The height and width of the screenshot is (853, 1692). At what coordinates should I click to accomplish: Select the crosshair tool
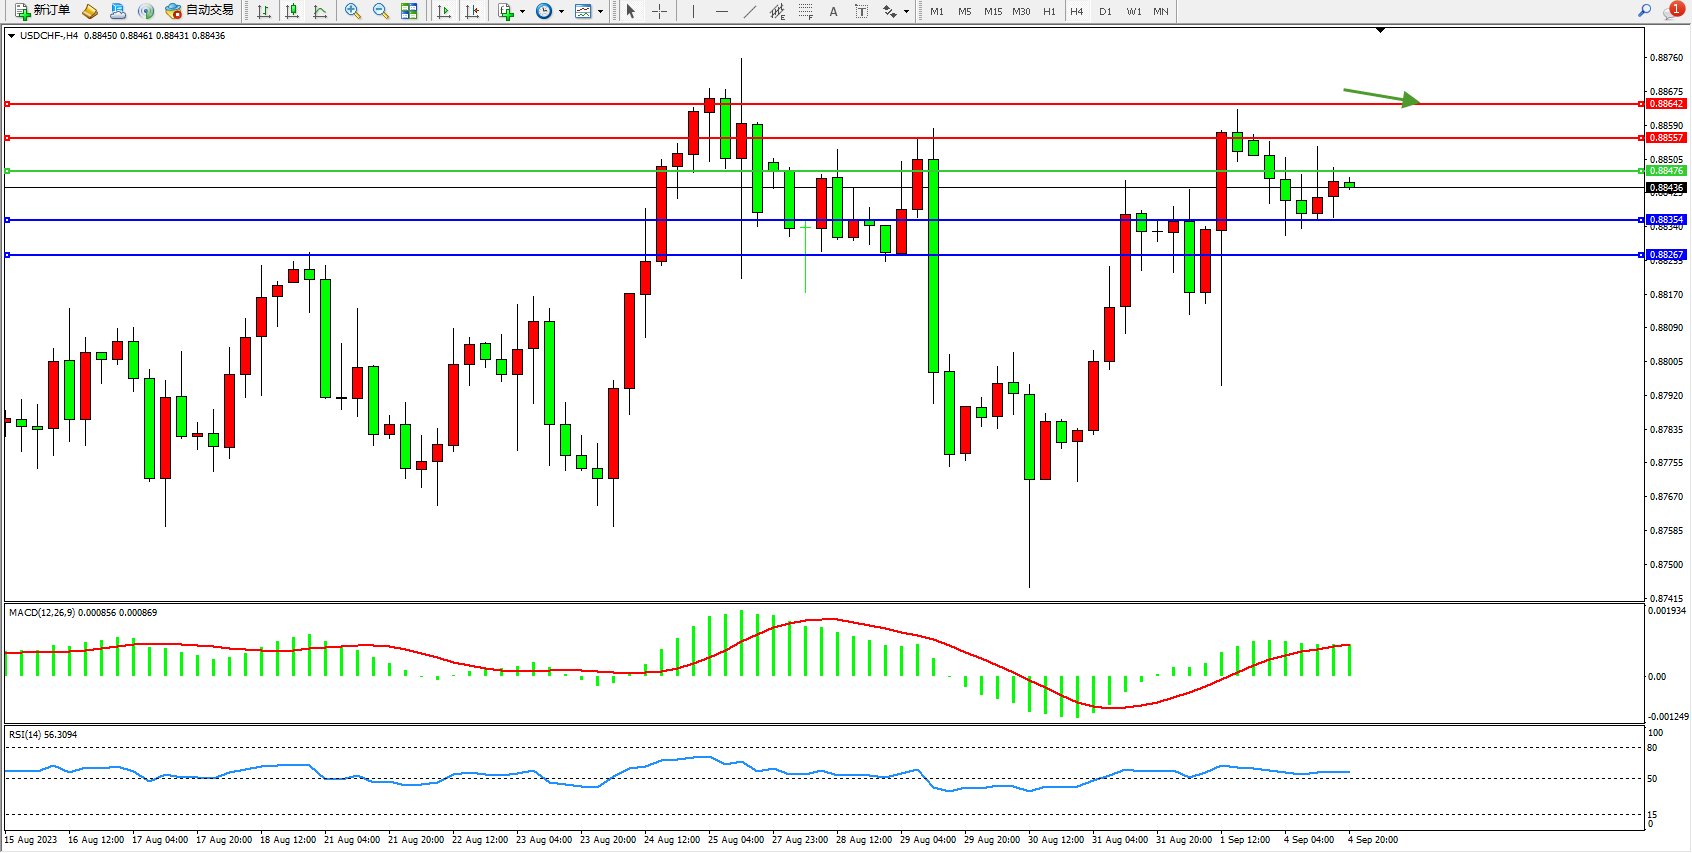[x=660, y=11]
